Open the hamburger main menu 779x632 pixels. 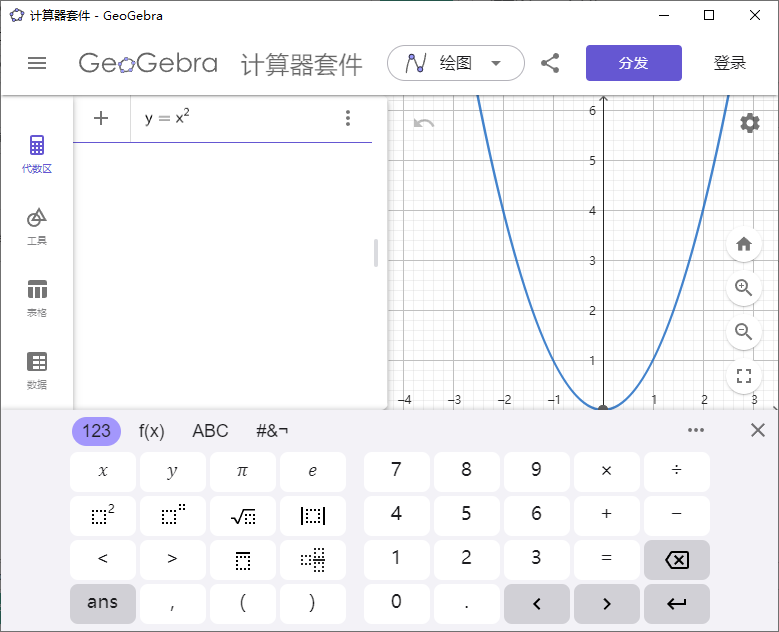tap(37, 63)
